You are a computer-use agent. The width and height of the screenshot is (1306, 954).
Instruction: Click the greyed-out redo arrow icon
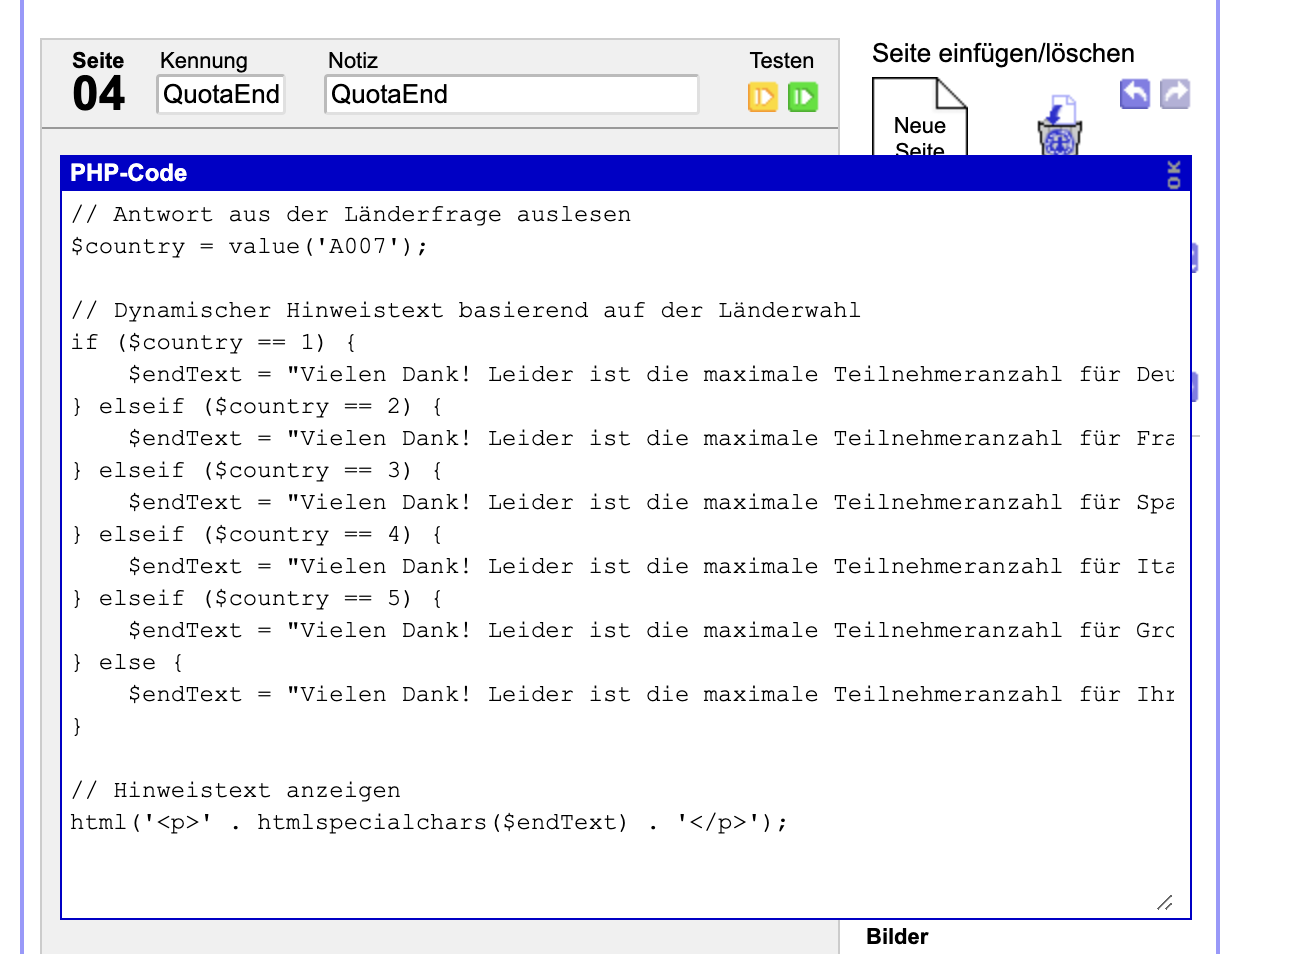tap(1175, 94)
